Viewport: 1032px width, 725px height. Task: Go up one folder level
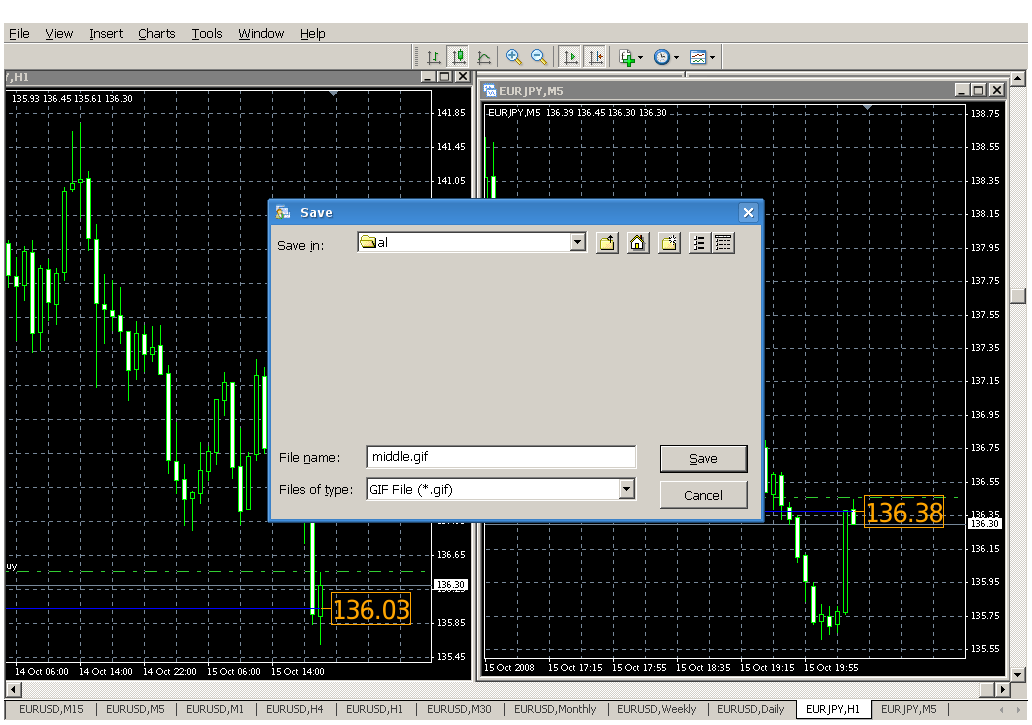coord(607,243)
